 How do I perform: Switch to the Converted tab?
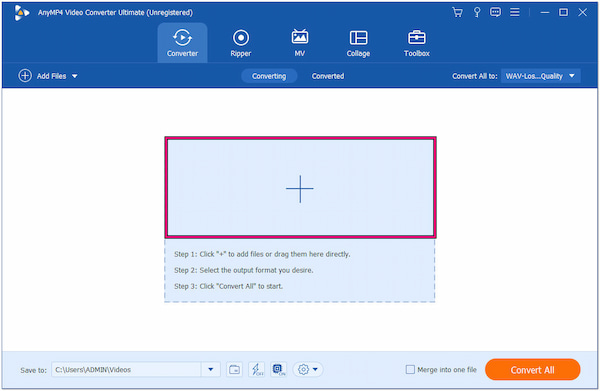click(x=328, y=76)
